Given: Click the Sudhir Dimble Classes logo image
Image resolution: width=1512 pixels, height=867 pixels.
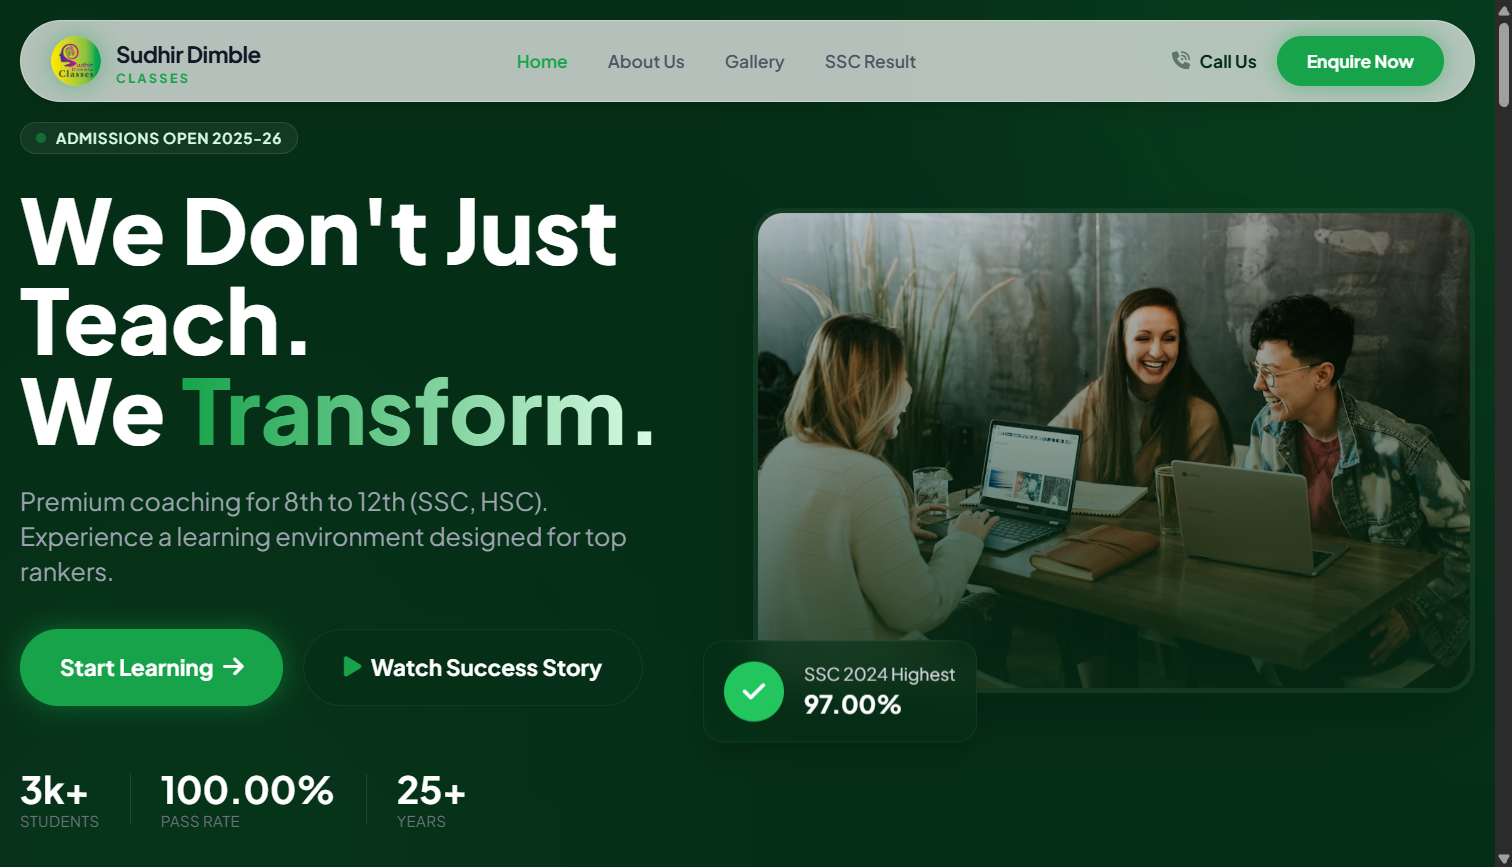Looking at the screenshot, I should [76, 61].
